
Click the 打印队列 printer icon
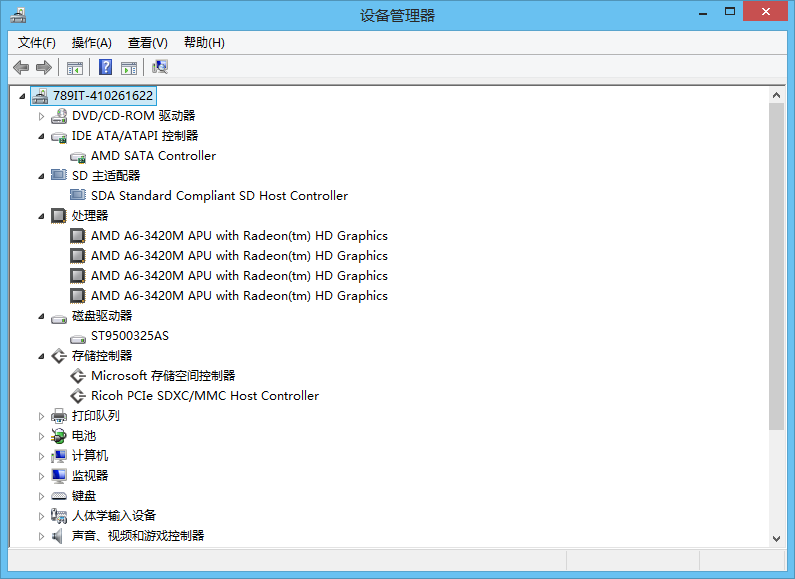click(x=59, y=416)
